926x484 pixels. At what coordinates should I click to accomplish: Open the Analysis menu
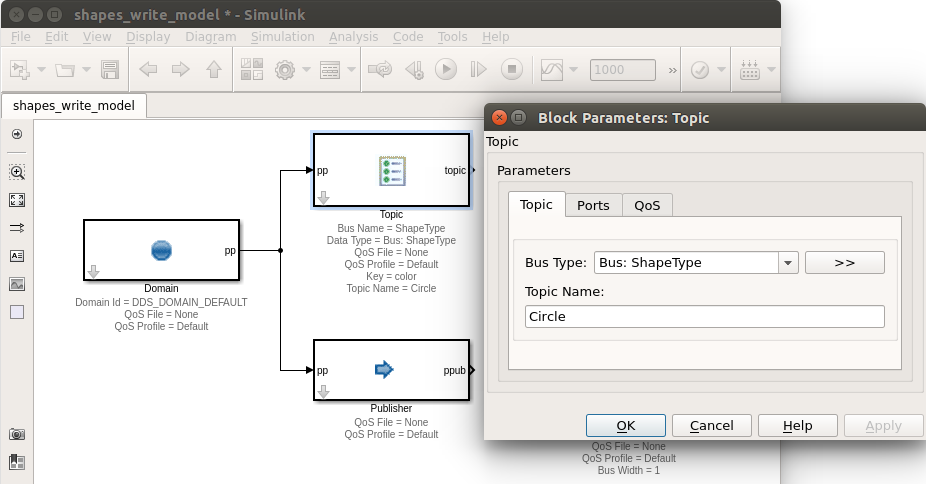click(x=354, y=37)
